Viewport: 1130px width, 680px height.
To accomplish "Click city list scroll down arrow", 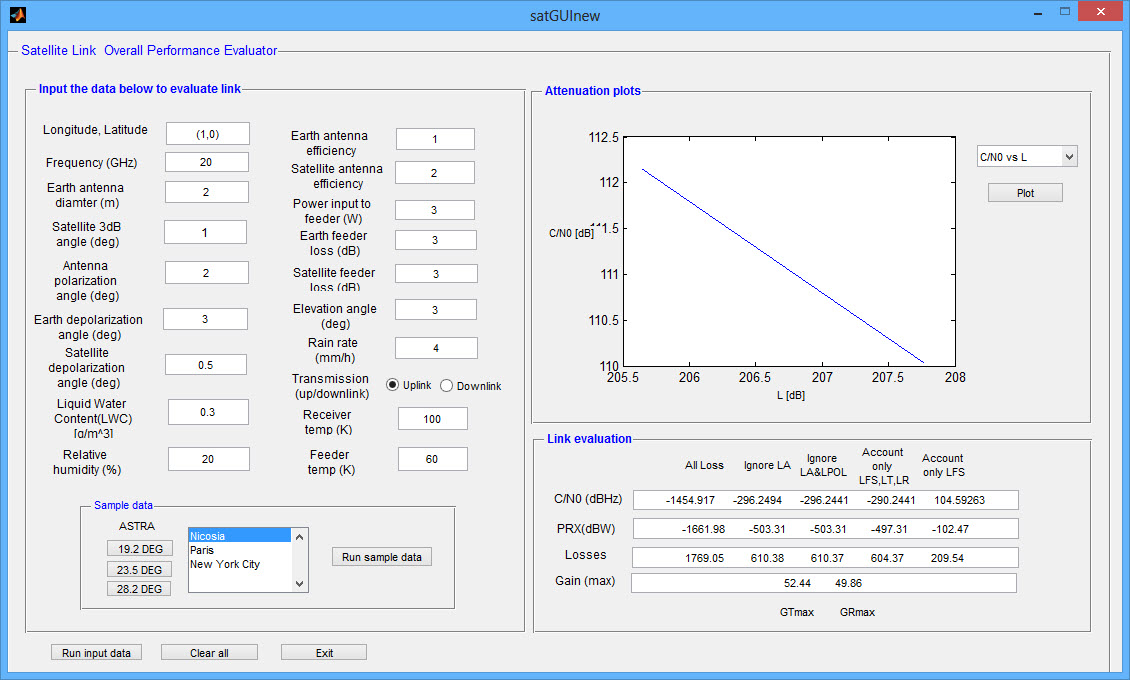I will coord(300,583).
